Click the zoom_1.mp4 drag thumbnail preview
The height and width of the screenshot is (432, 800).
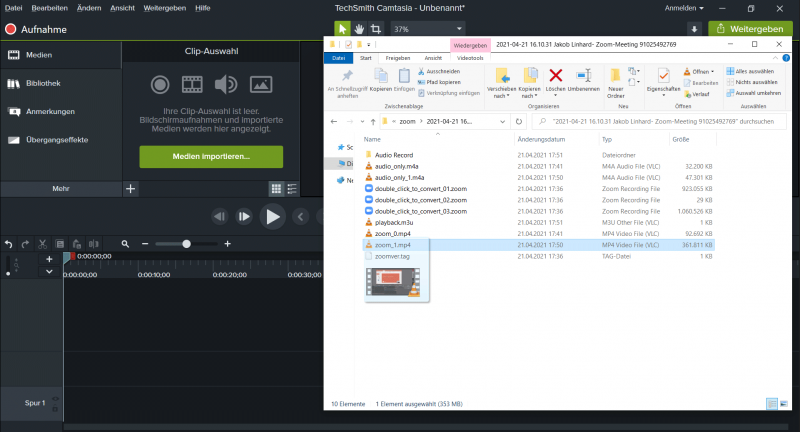[393, 282]
